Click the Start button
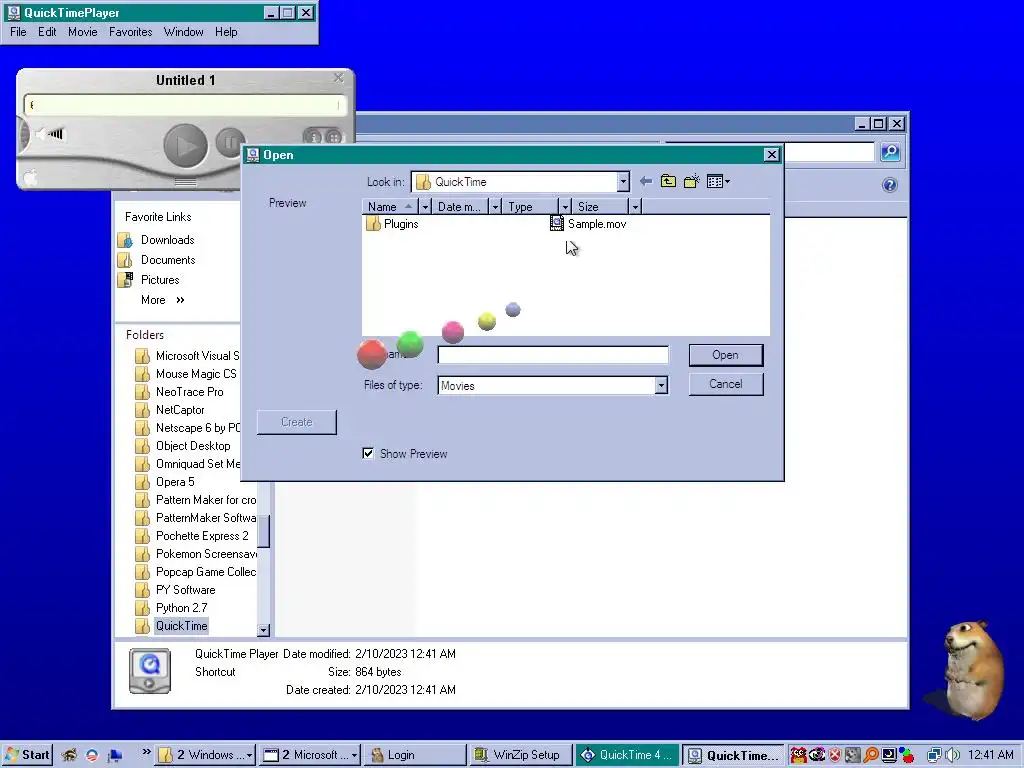Viewport: 1024px width, 768px height. point(27,755)
